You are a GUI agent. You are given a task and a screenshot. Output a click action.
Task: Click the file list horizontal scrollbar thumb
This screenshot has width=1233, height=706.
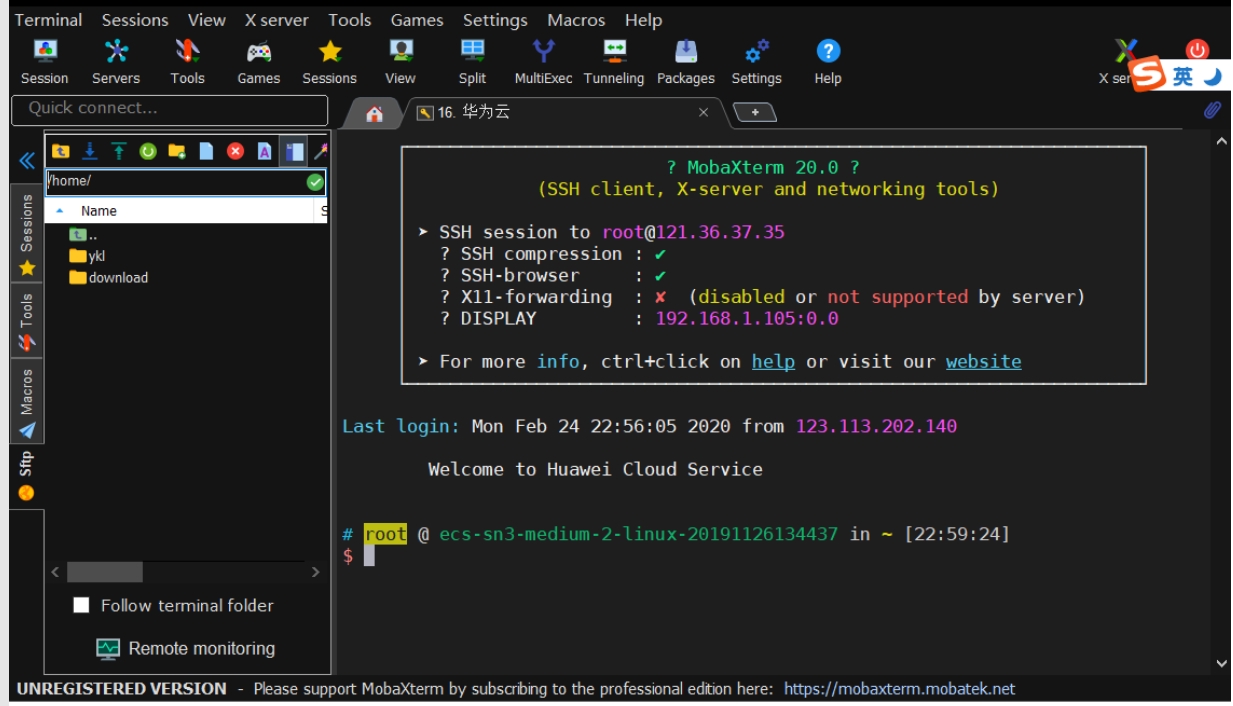[x=104, y=572]
